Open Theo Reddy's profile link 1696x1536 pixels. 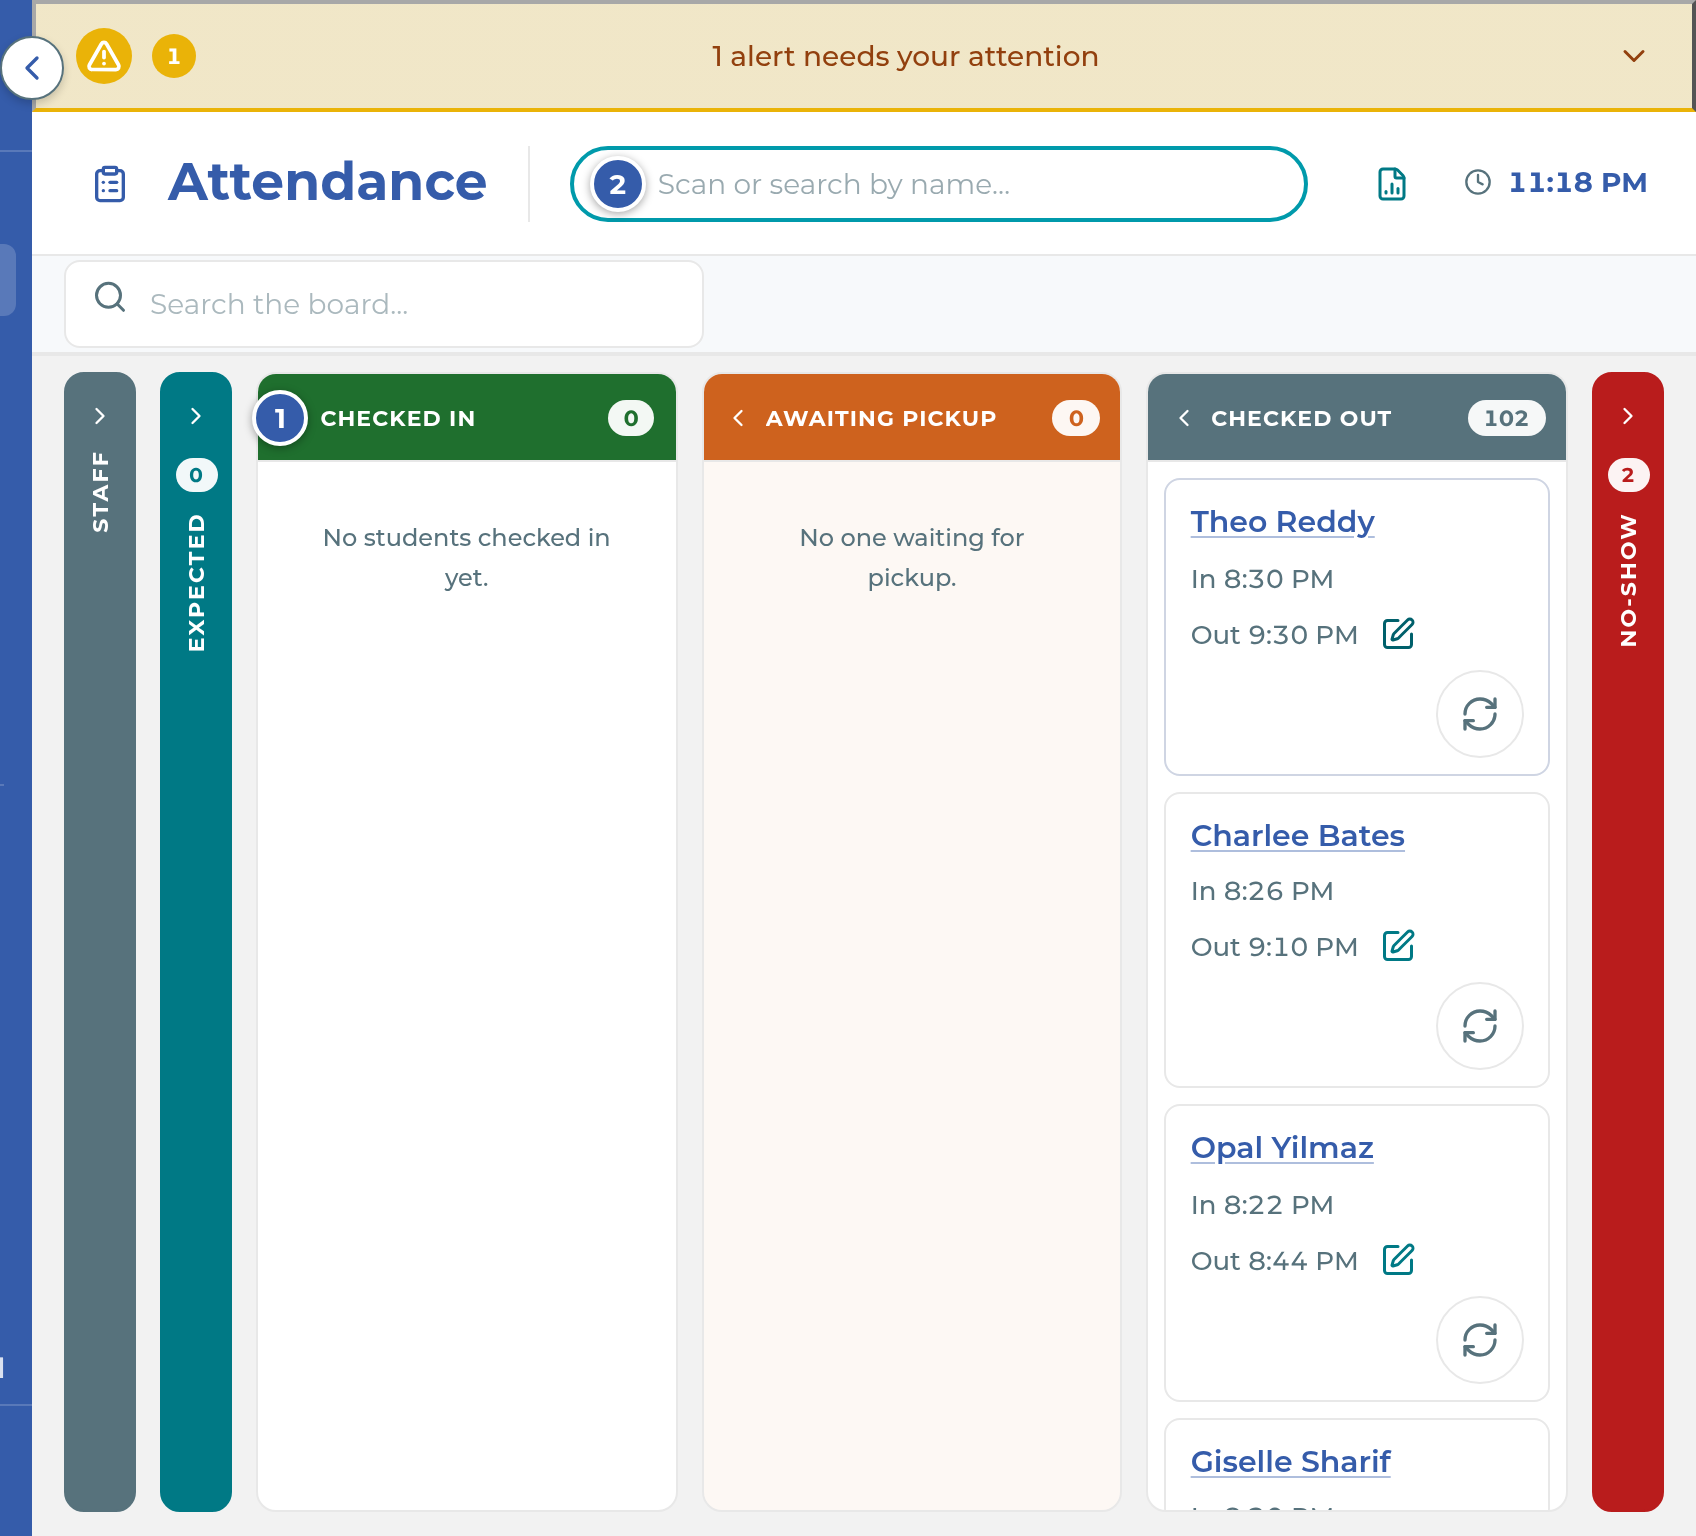(1282, 522)
